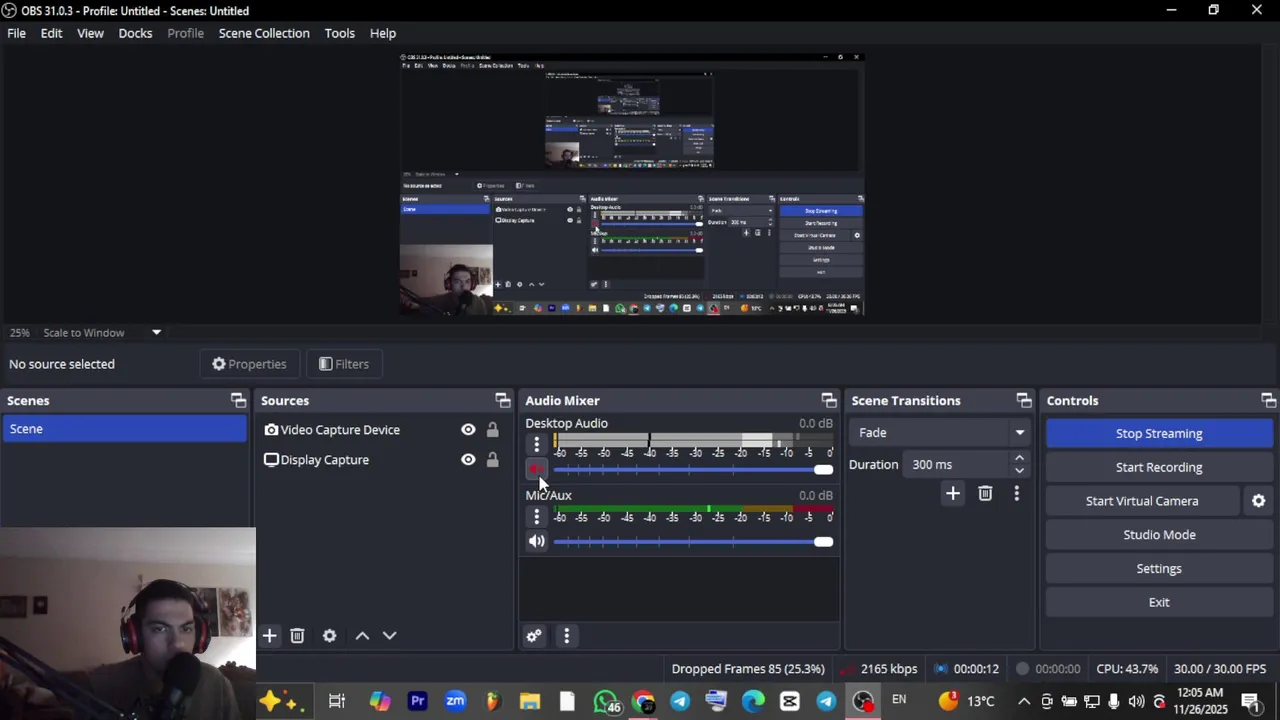
Task: Start the Virtual Camera
Action: coord(1142,501)
